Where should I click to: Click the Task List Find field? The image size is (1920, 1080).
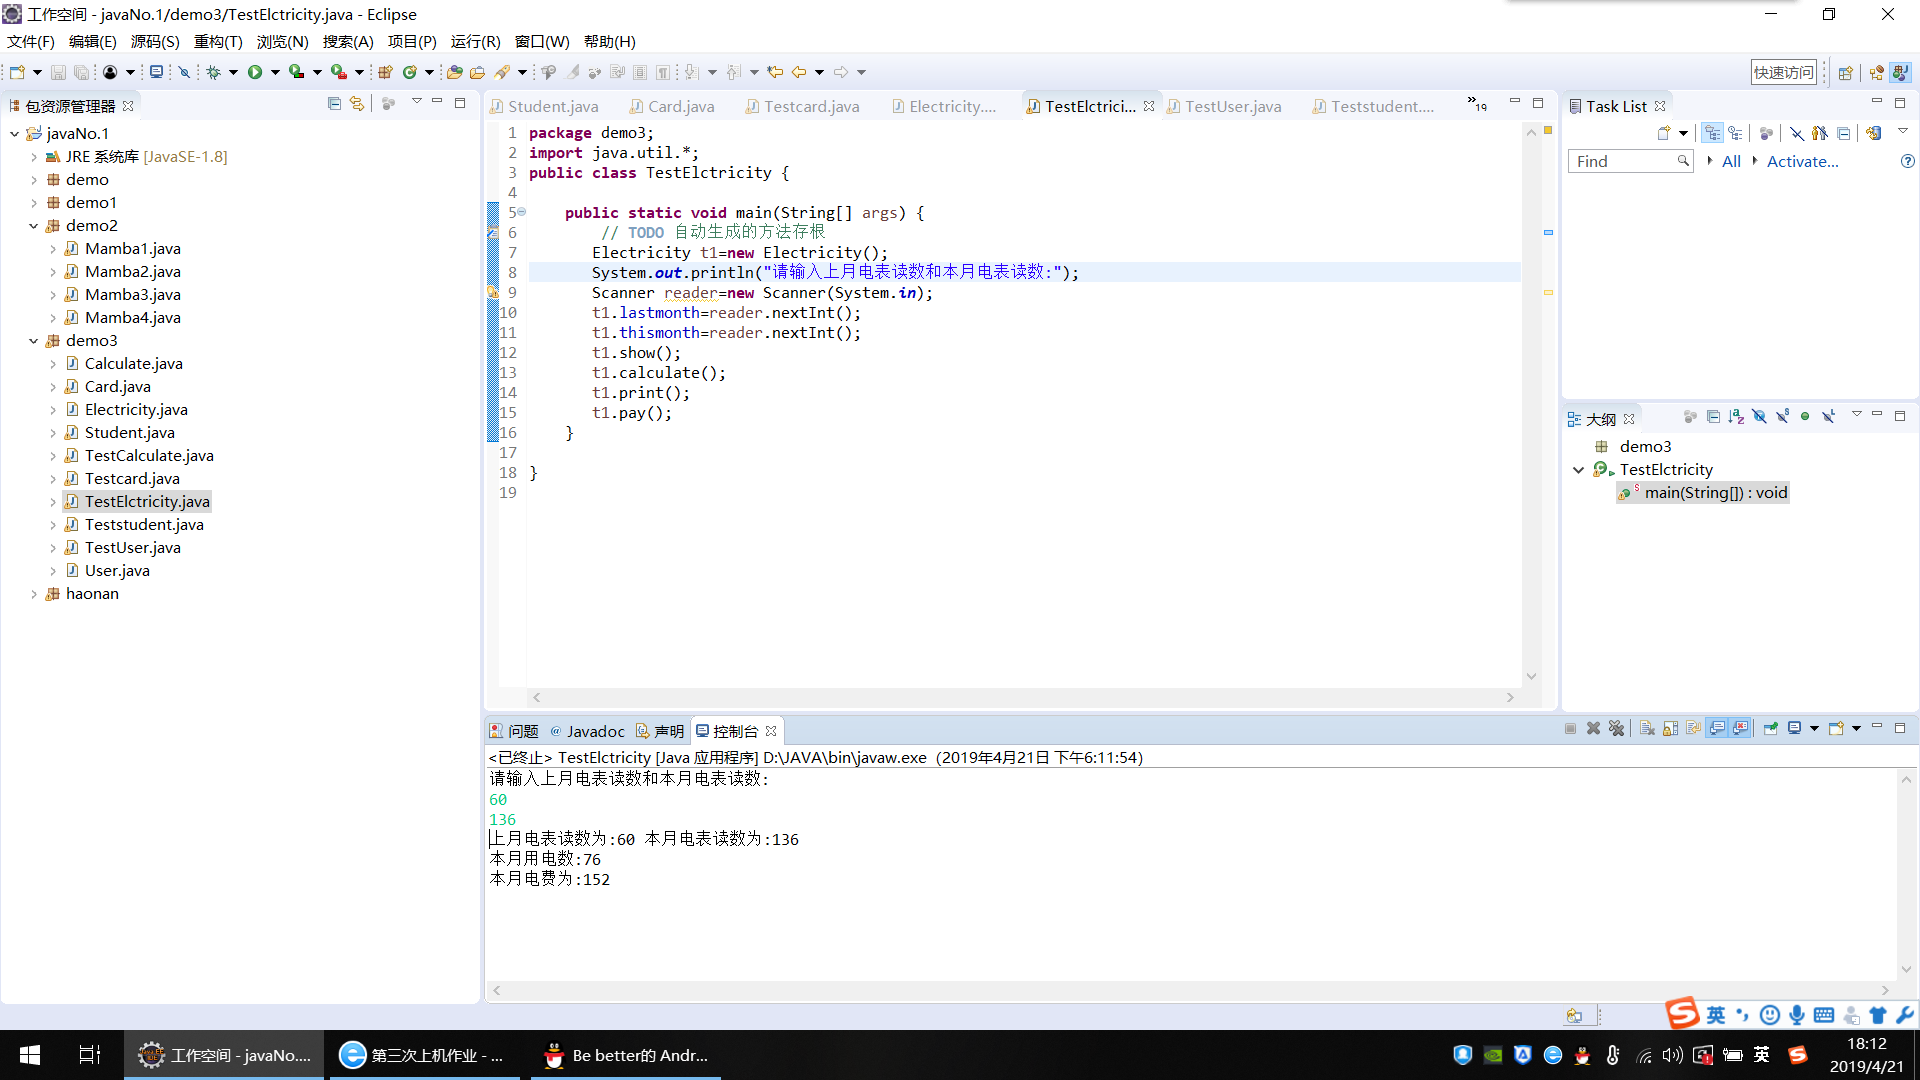pos(1622,161)
